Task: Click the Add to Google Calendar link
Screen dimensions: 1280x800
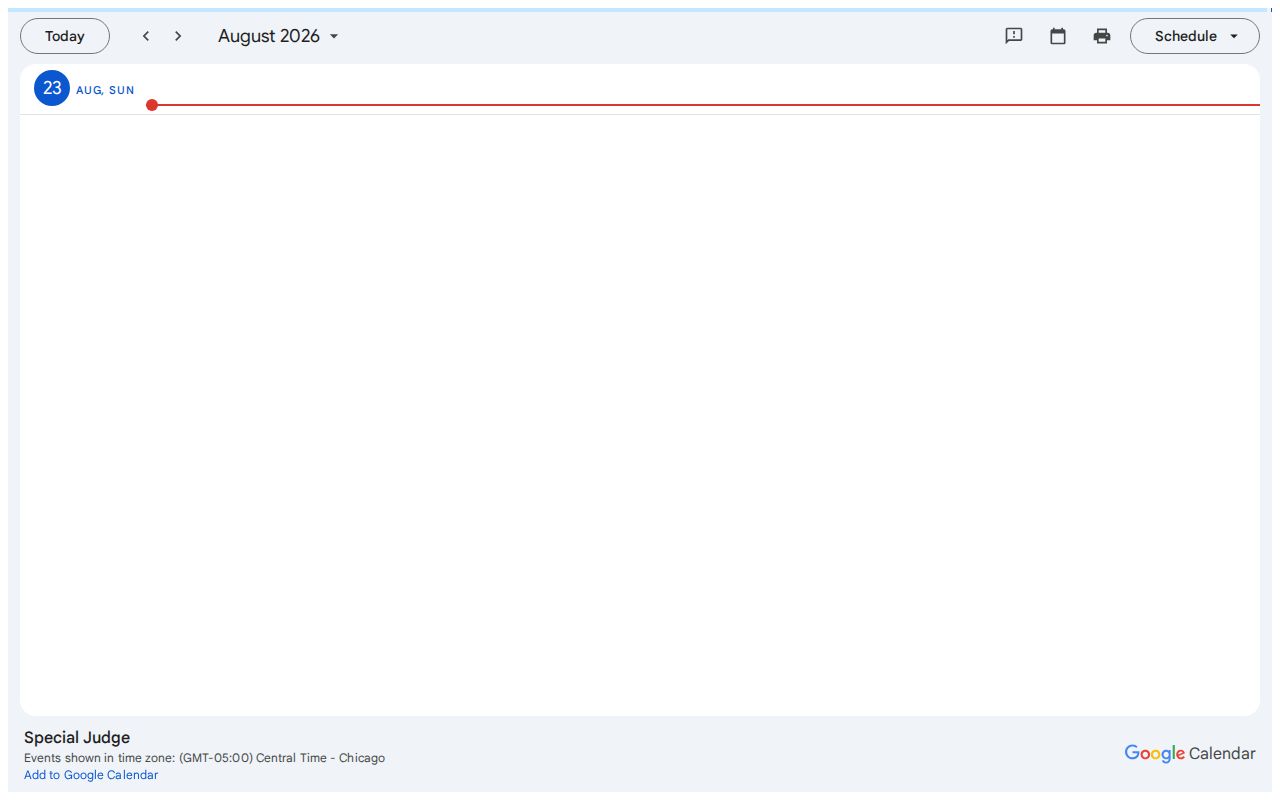Action: point(91,775)
